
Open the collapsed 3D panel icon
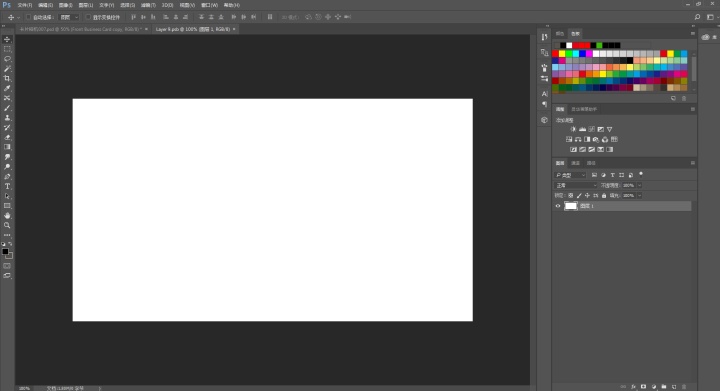[544, 120]
